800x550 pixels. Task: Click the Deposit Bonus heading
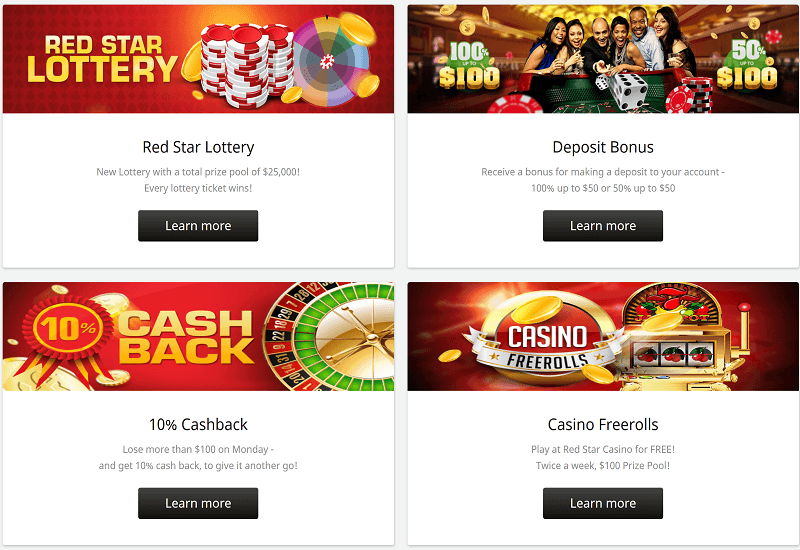[x=603, y=147]
